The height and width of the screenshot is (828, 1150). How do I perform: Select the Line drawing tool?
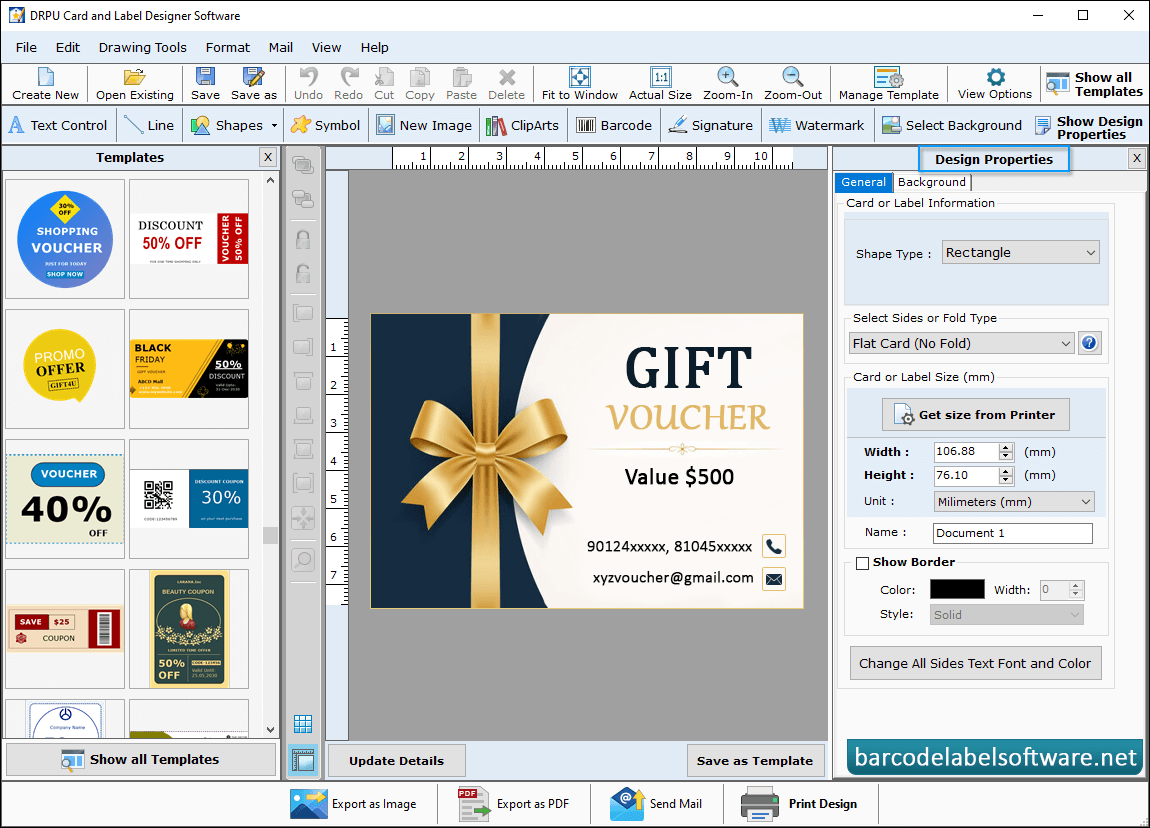[x=150, y=125]
